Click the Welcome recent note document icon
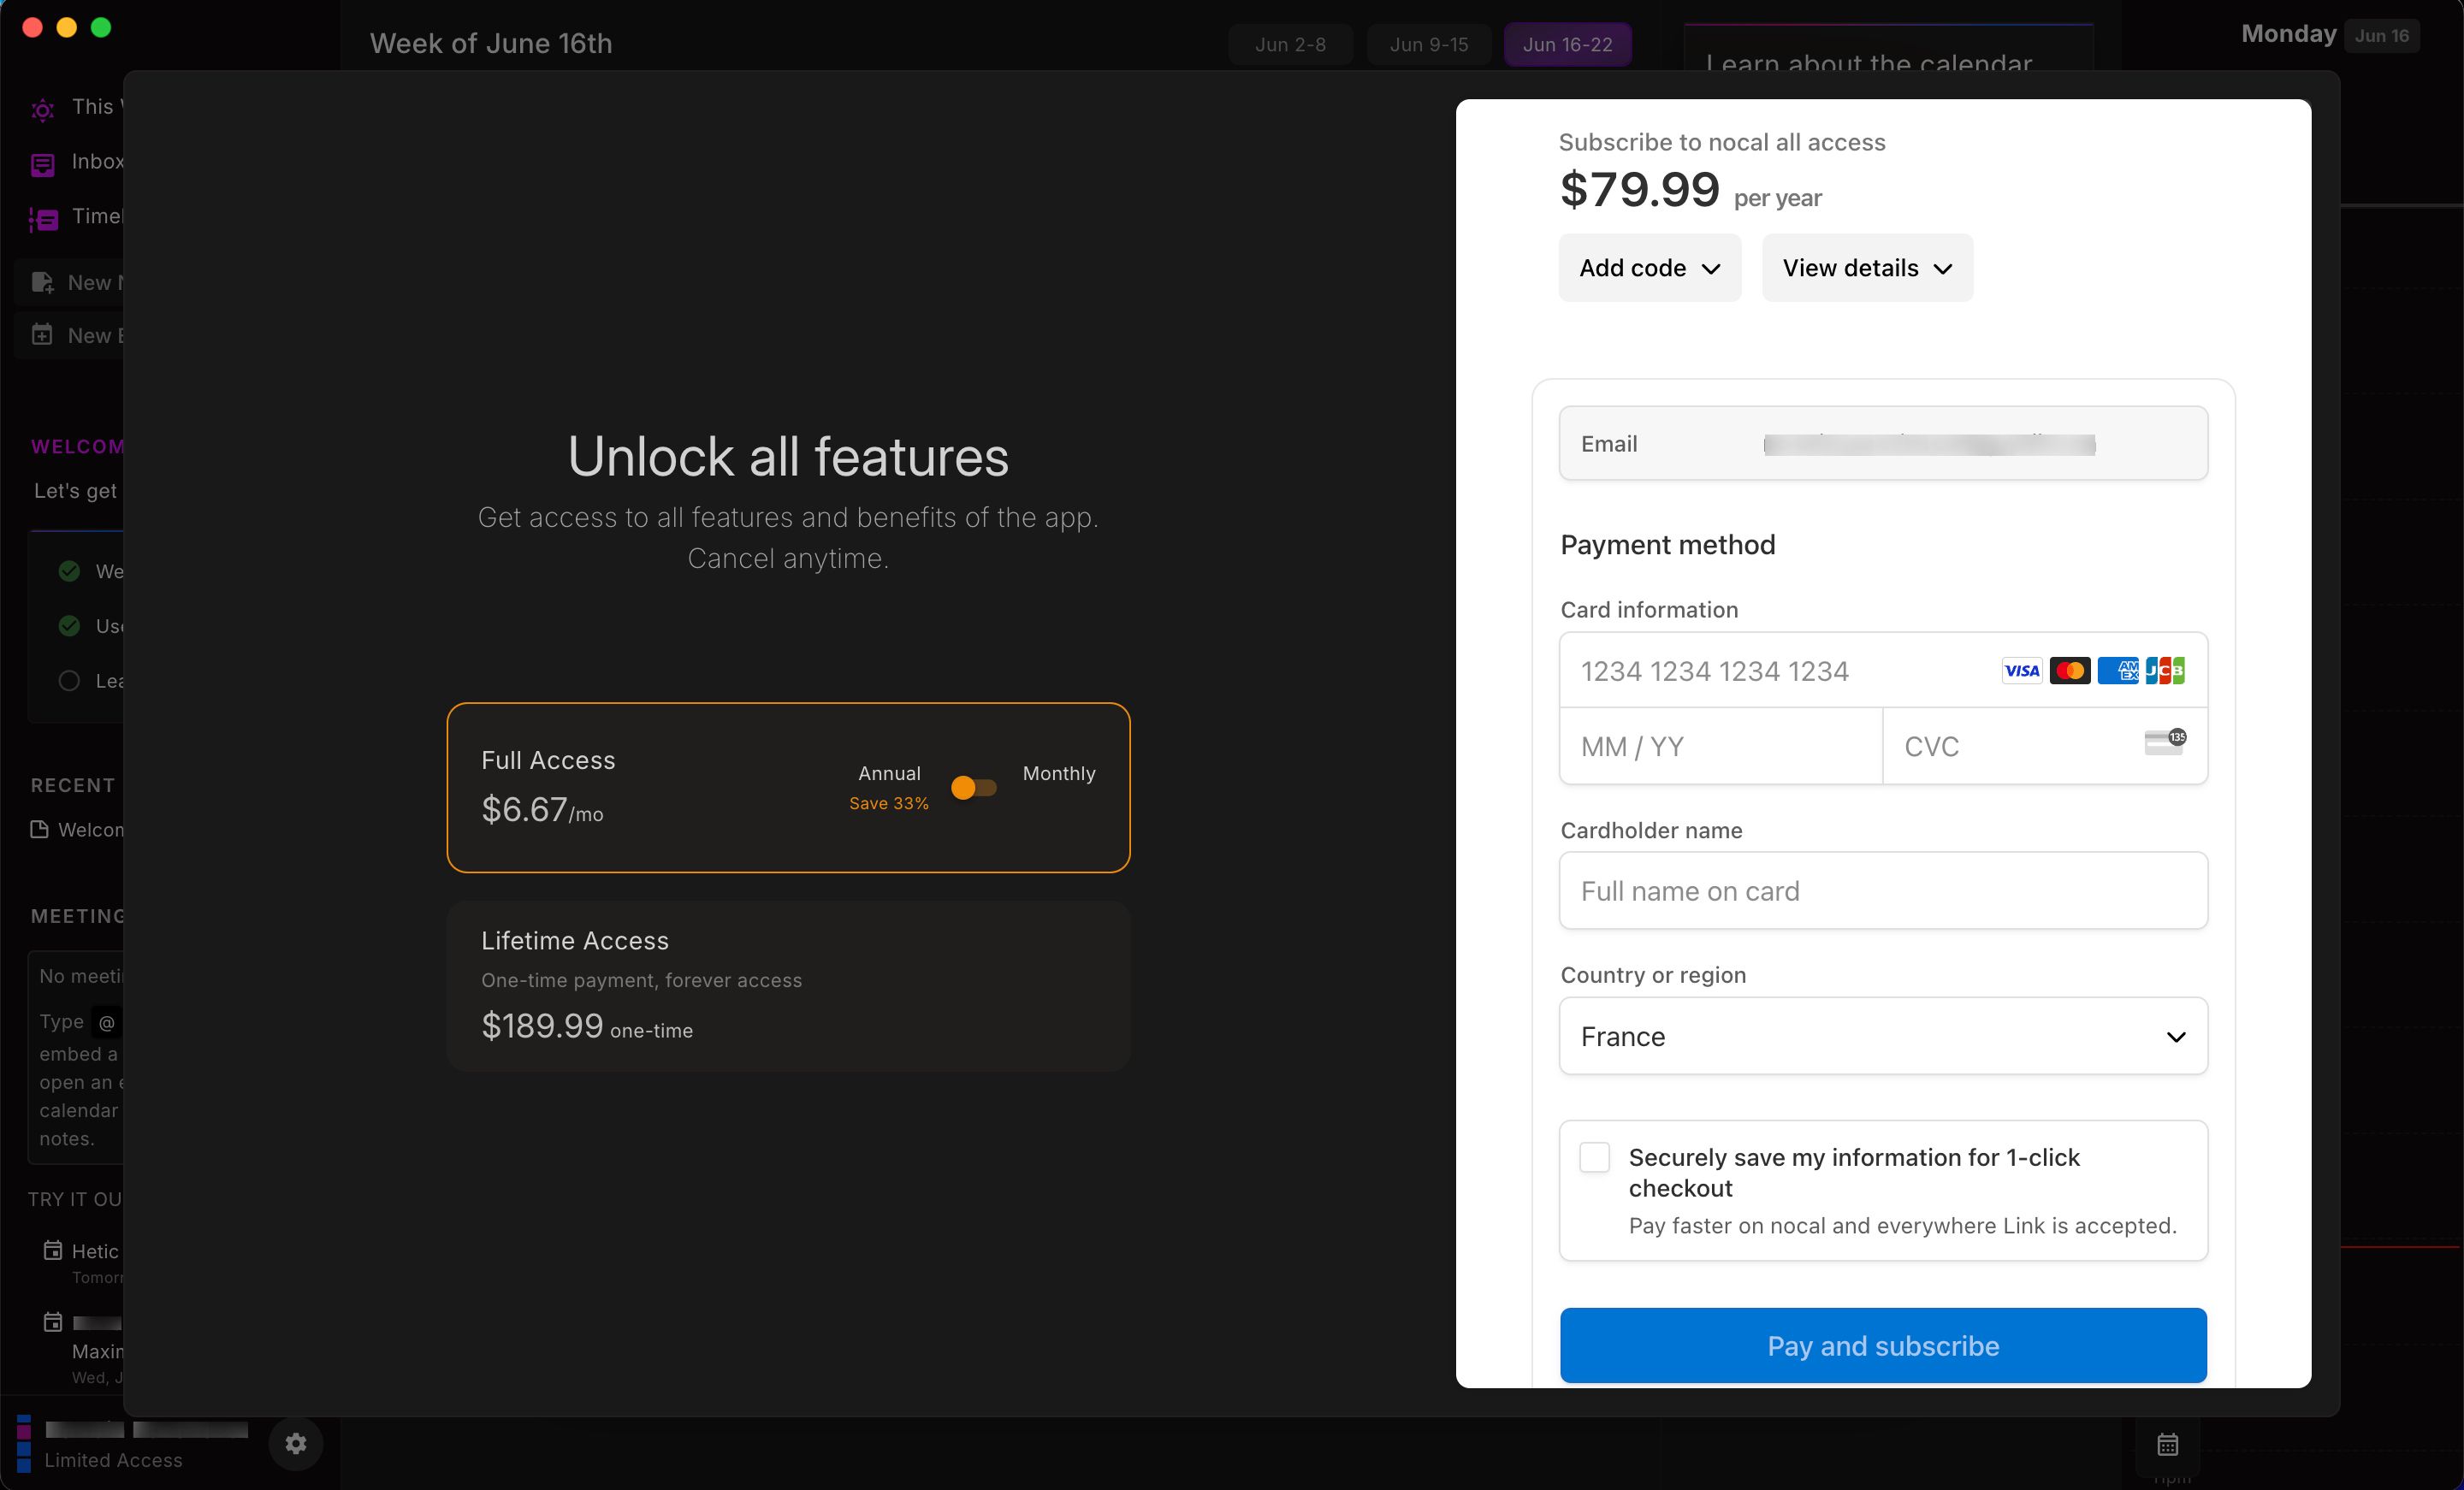Image resolution: width=2464 pixels, height=1490 pixels. point(39,829)
